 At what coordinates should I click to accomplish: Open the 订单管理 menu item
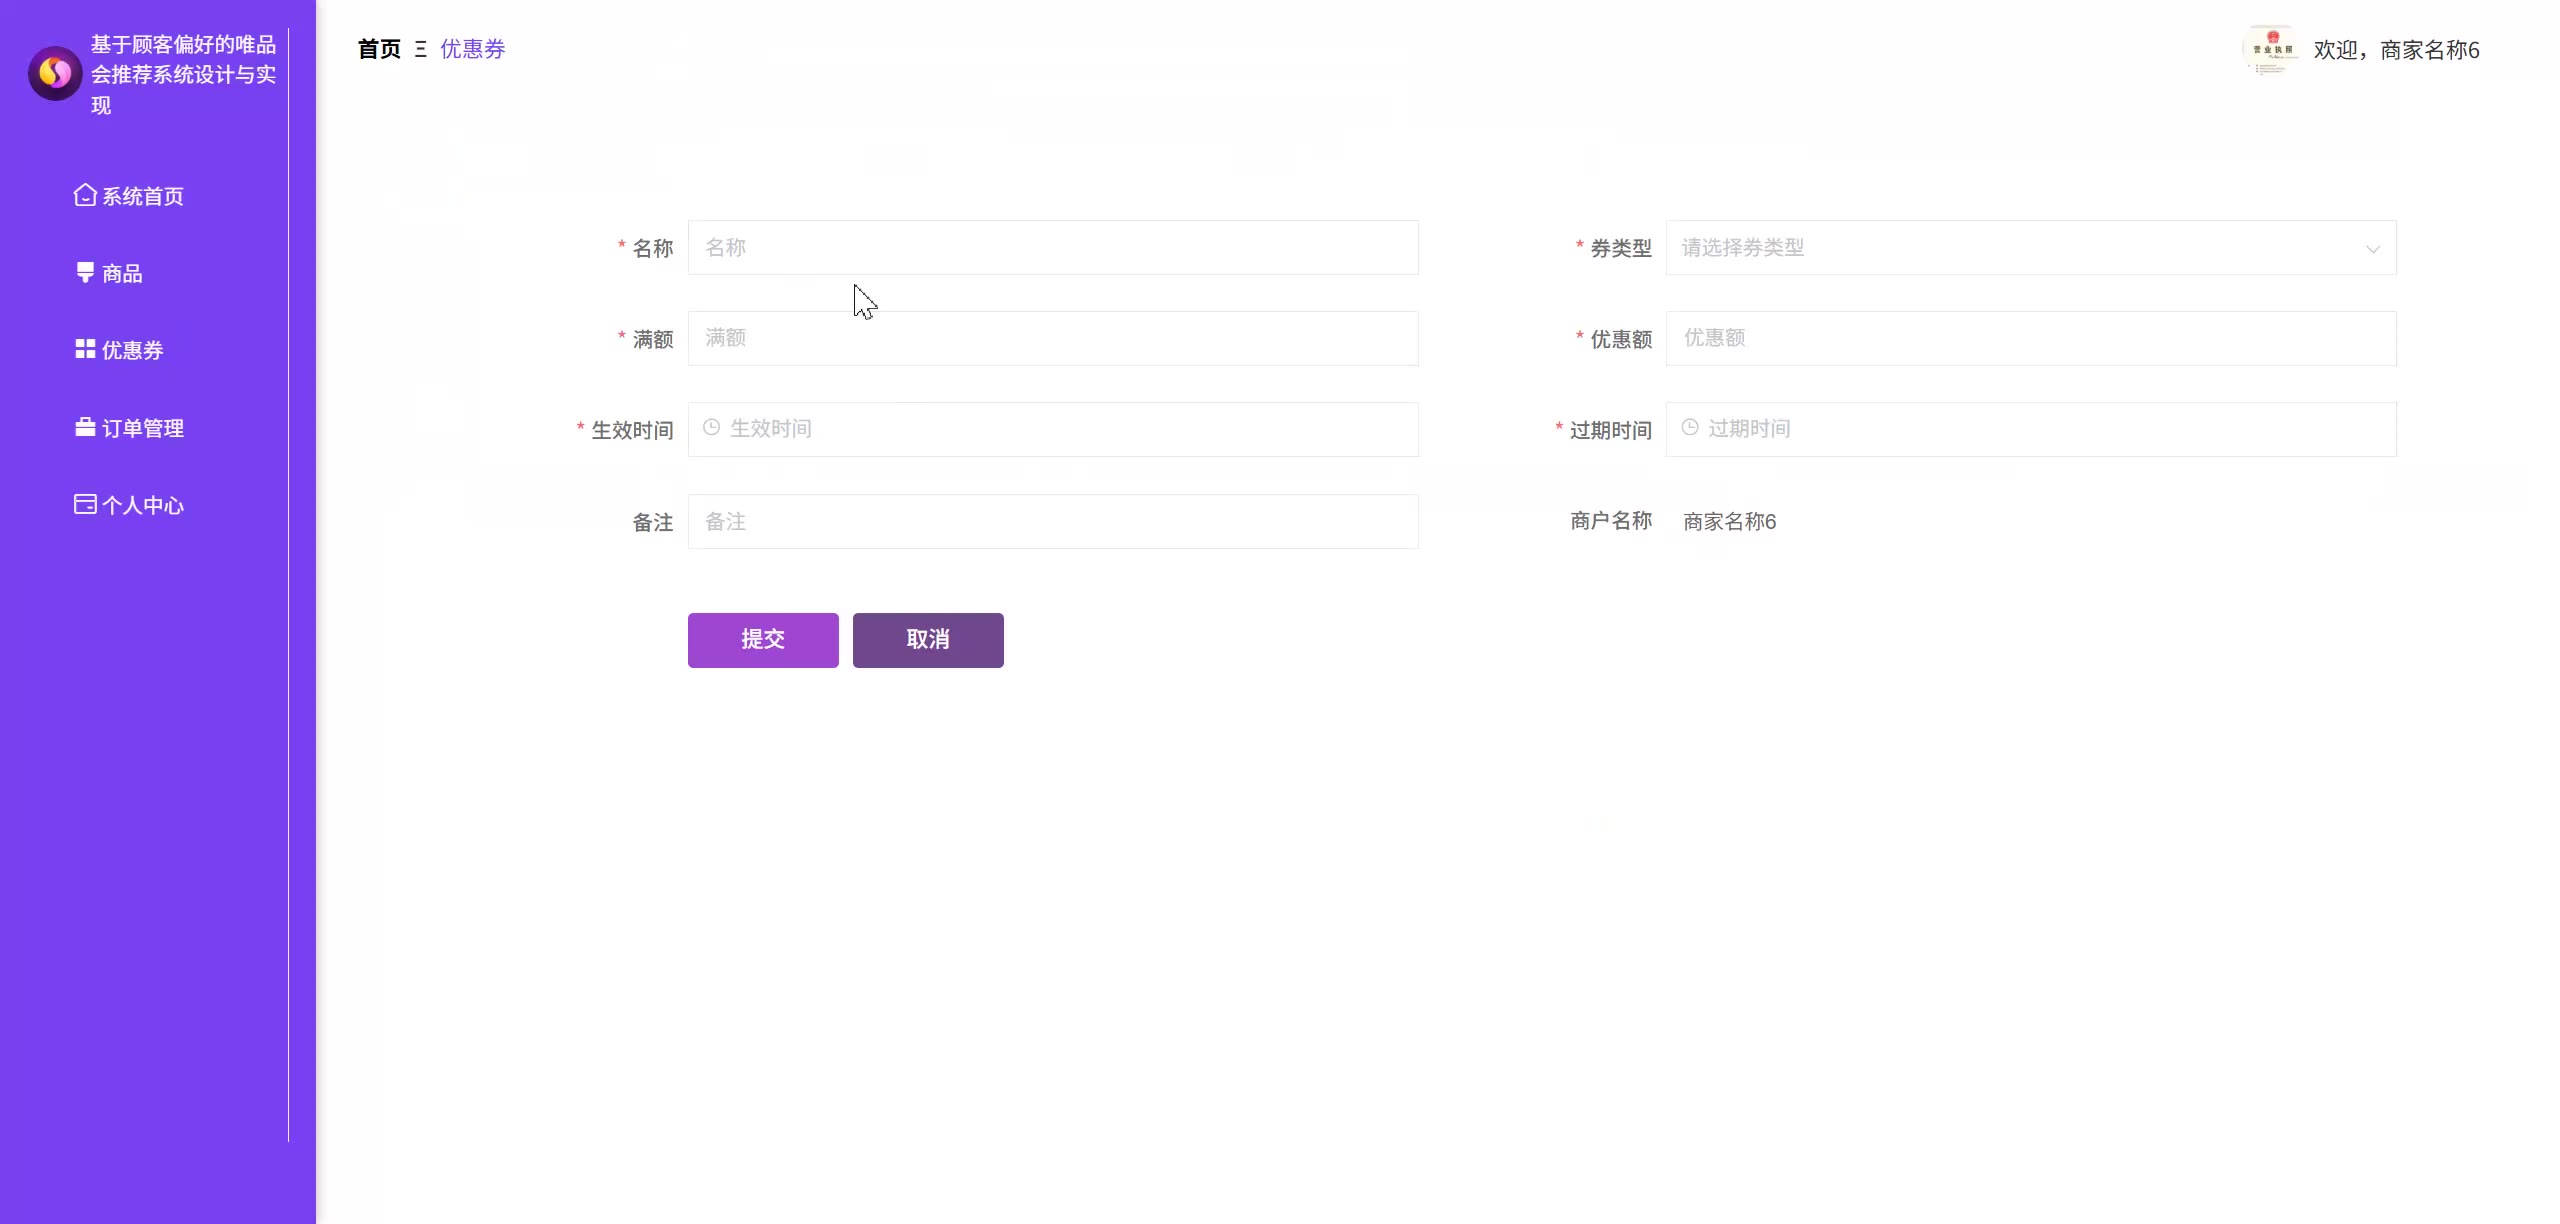point(142,428)
